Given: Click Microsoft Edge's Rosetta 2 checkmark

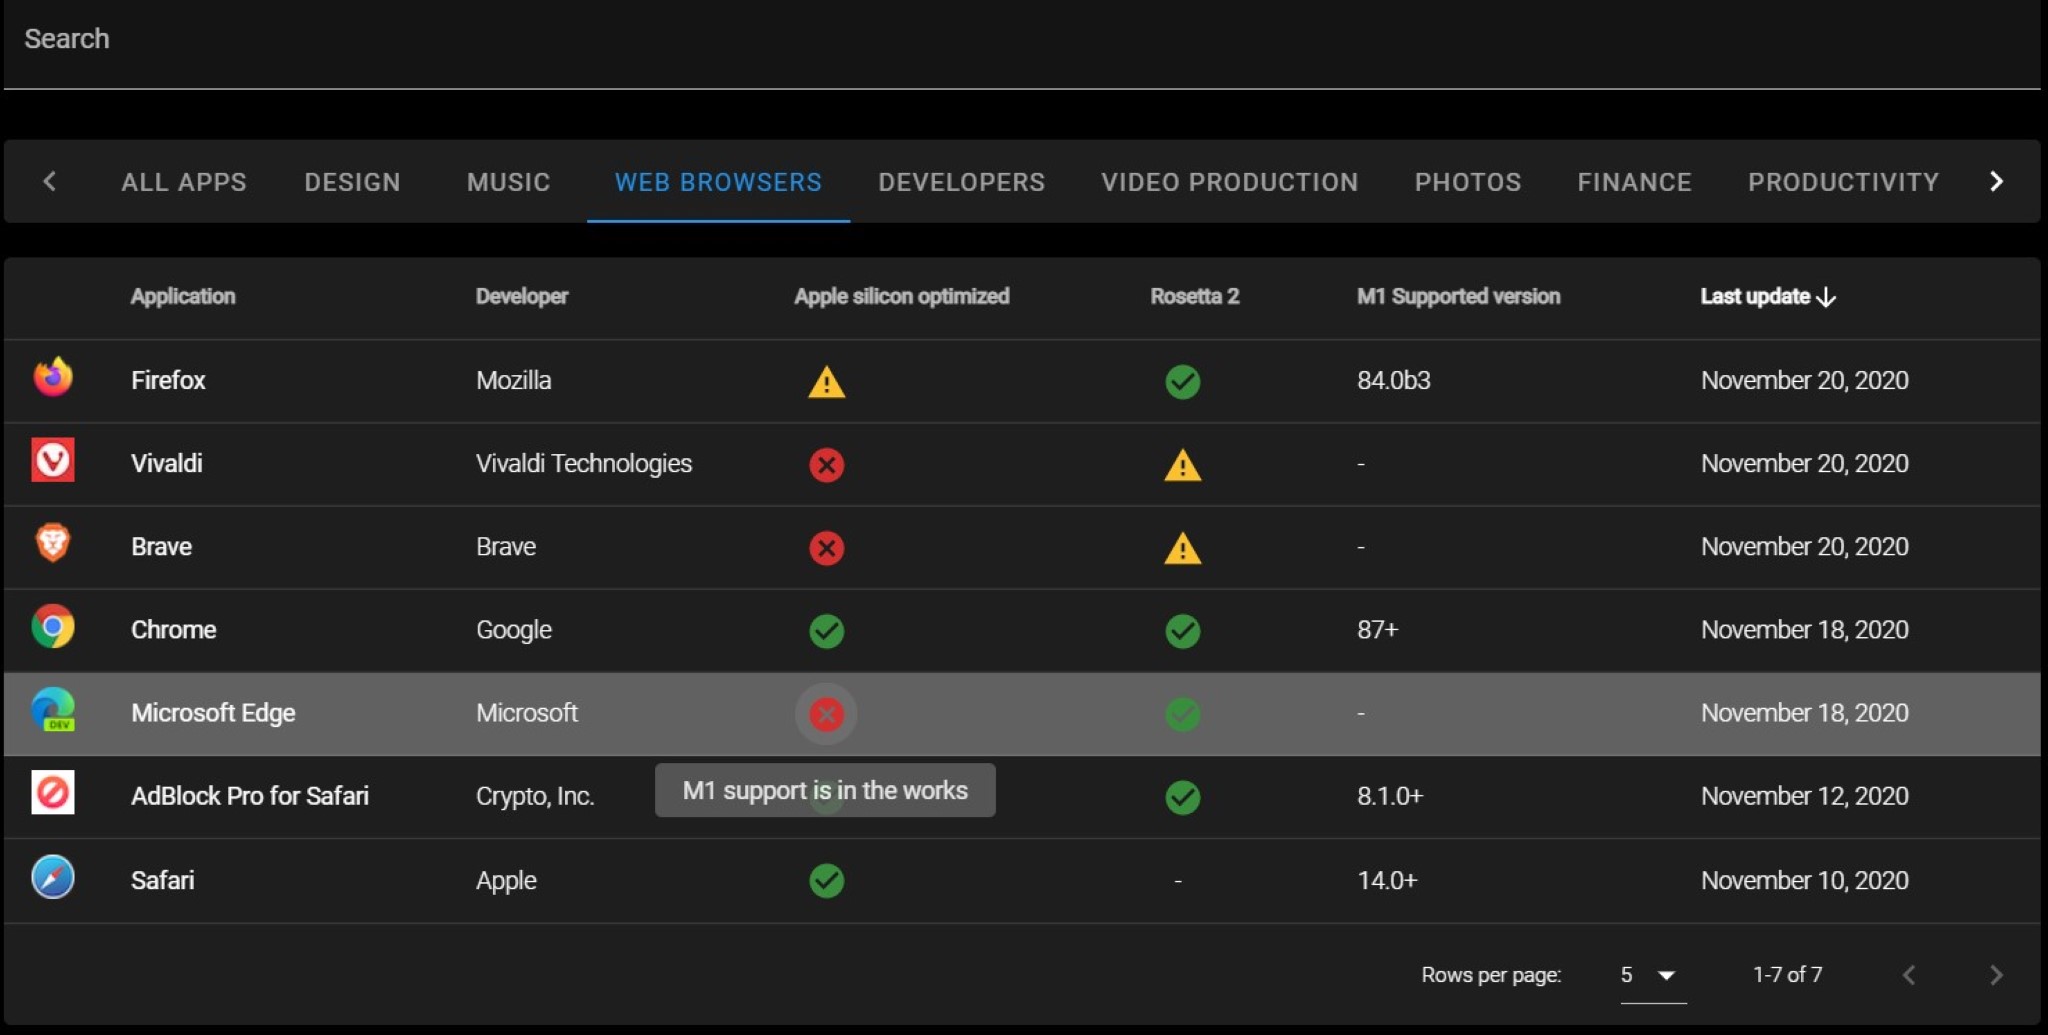Looking at the screenshot, I should [1182, 714].
